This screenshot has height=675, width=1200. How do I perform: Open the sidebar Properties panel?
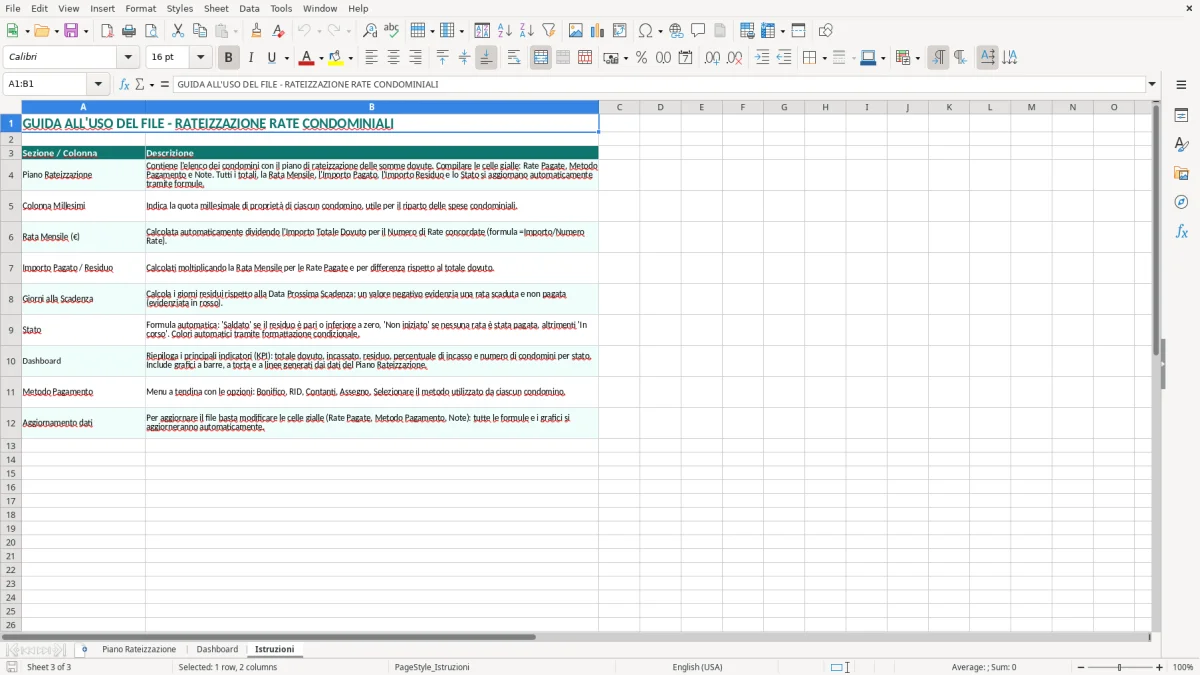(1181, 115)
